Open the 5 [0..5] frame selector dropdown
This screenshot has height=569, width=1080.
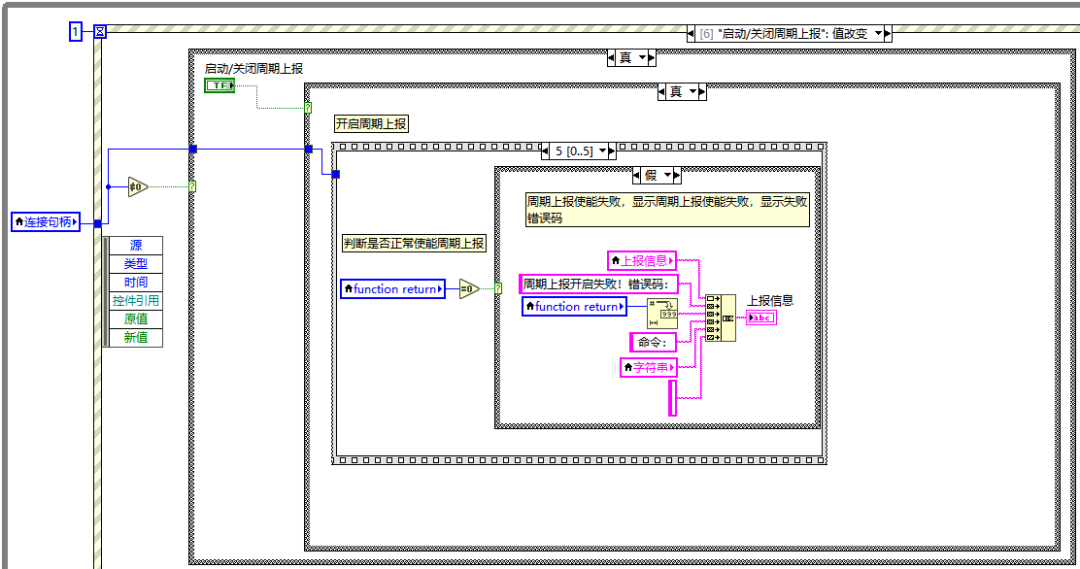(603, 151)
